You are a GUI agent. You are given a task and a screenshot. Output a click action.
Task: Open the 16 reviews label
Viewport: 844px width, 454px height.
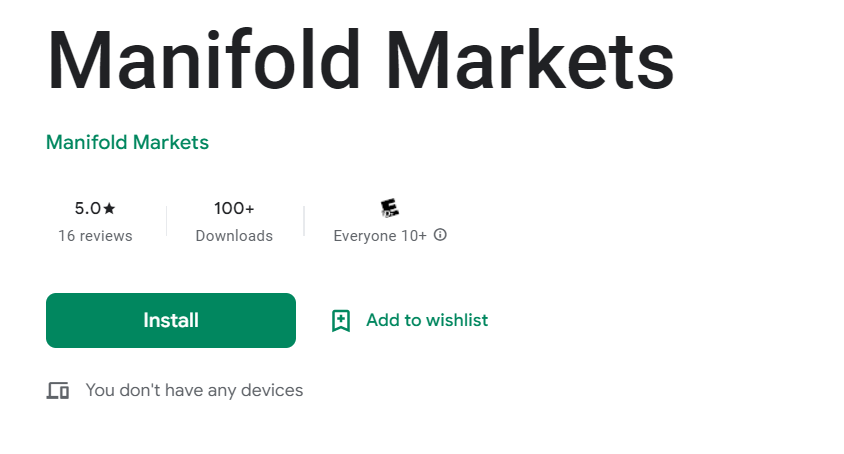(x=95, y=236)
